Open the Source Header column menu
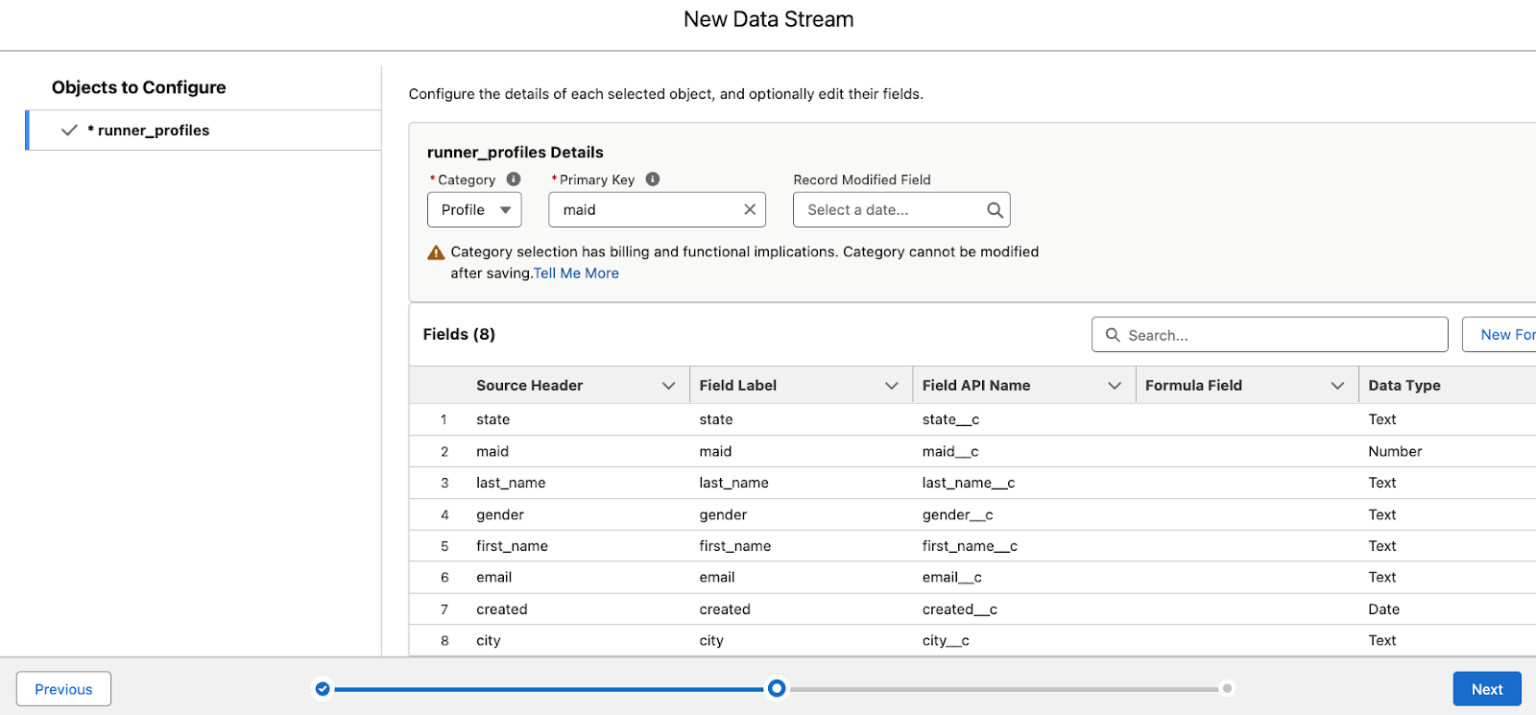The width and height of the screenshot is (1536, 715). [x=669, y=385]
